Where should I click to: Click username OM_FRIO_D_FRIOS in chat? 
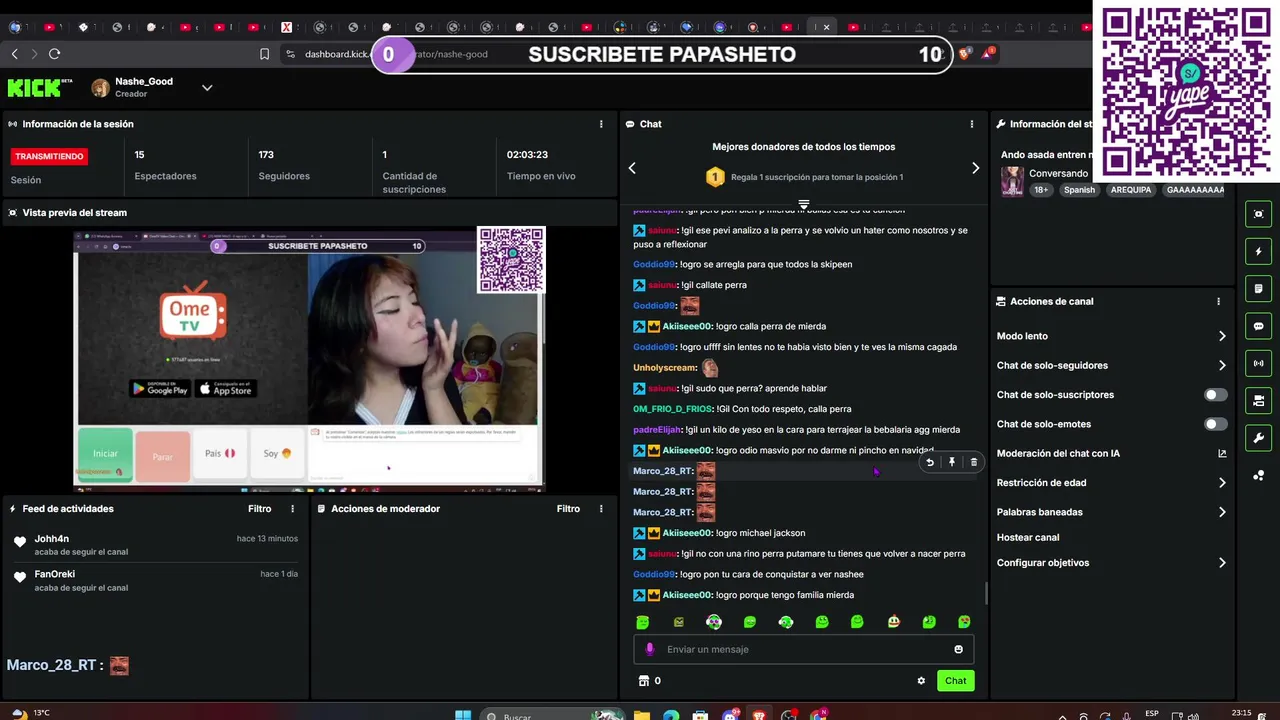pos(673,409)
